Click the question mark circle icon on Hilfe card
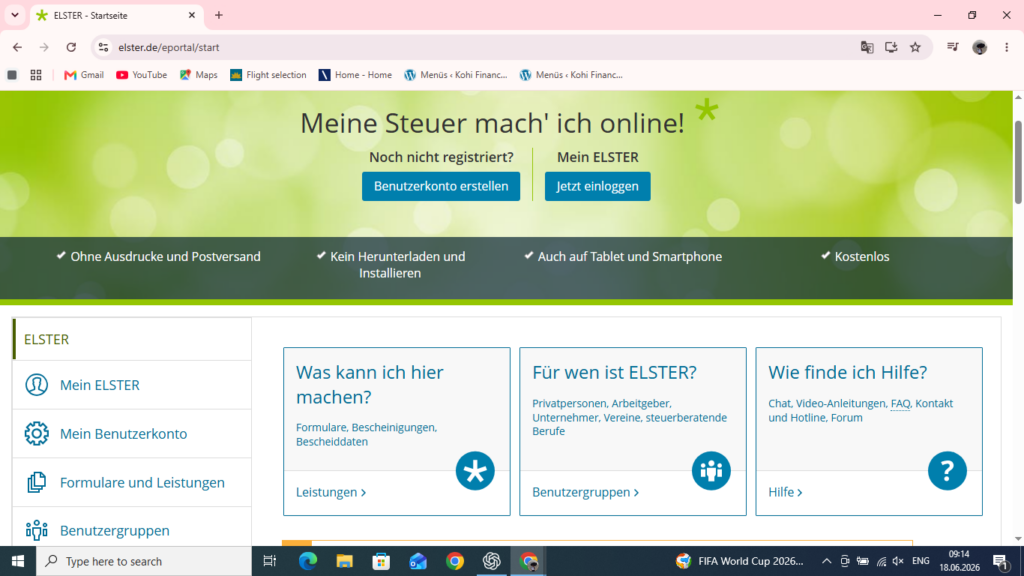This screenshot has height=576, width=1024. 947,471
